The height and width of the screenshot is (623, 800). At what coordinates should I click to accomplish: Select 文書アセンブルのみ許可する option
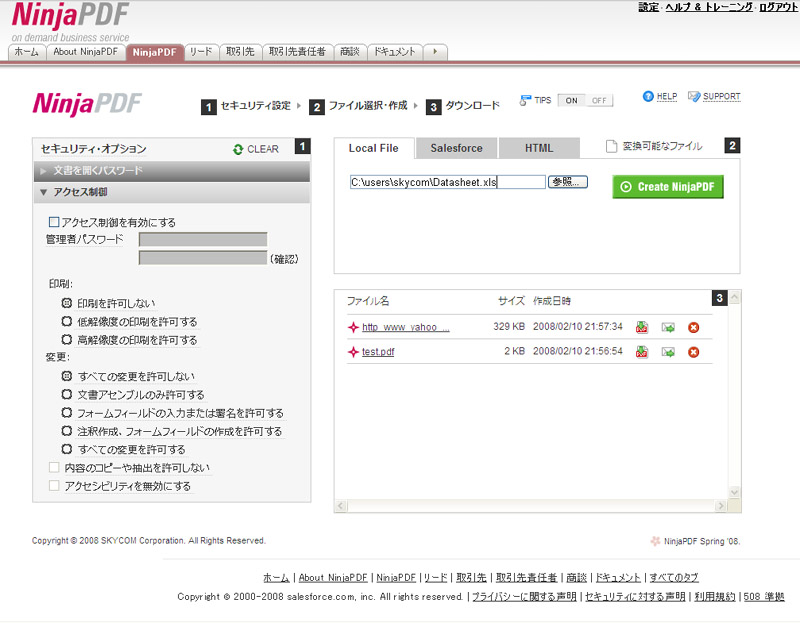[x=66, y=394]
